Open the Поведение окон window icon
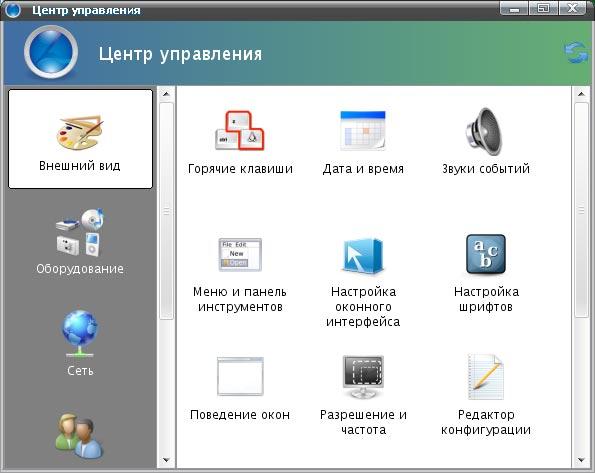The image size is (595, 473). tap(240, 376)
